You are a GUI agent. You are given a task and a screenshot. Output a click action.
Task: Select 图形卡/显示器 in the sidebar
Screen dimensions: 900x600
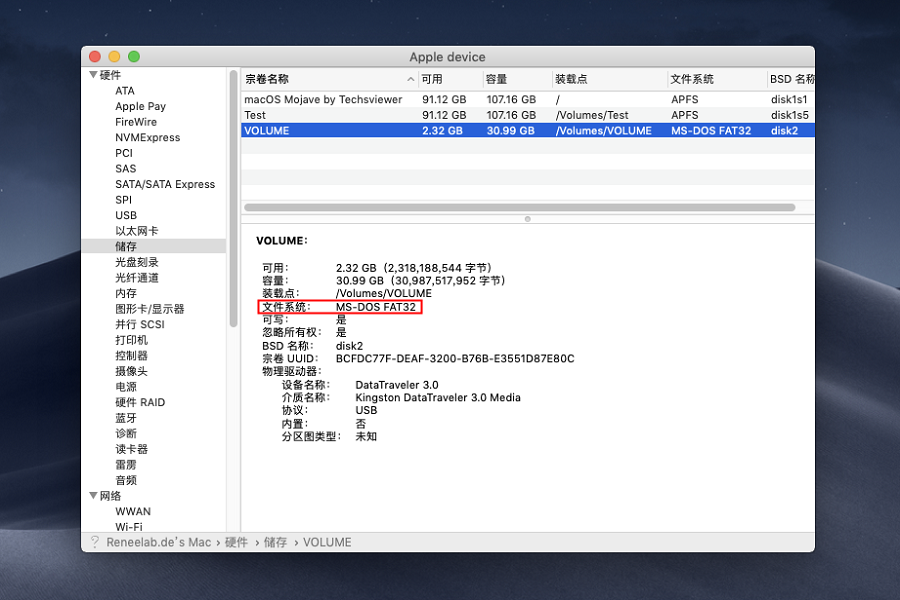pyautogui.click(x=149, y=308)
